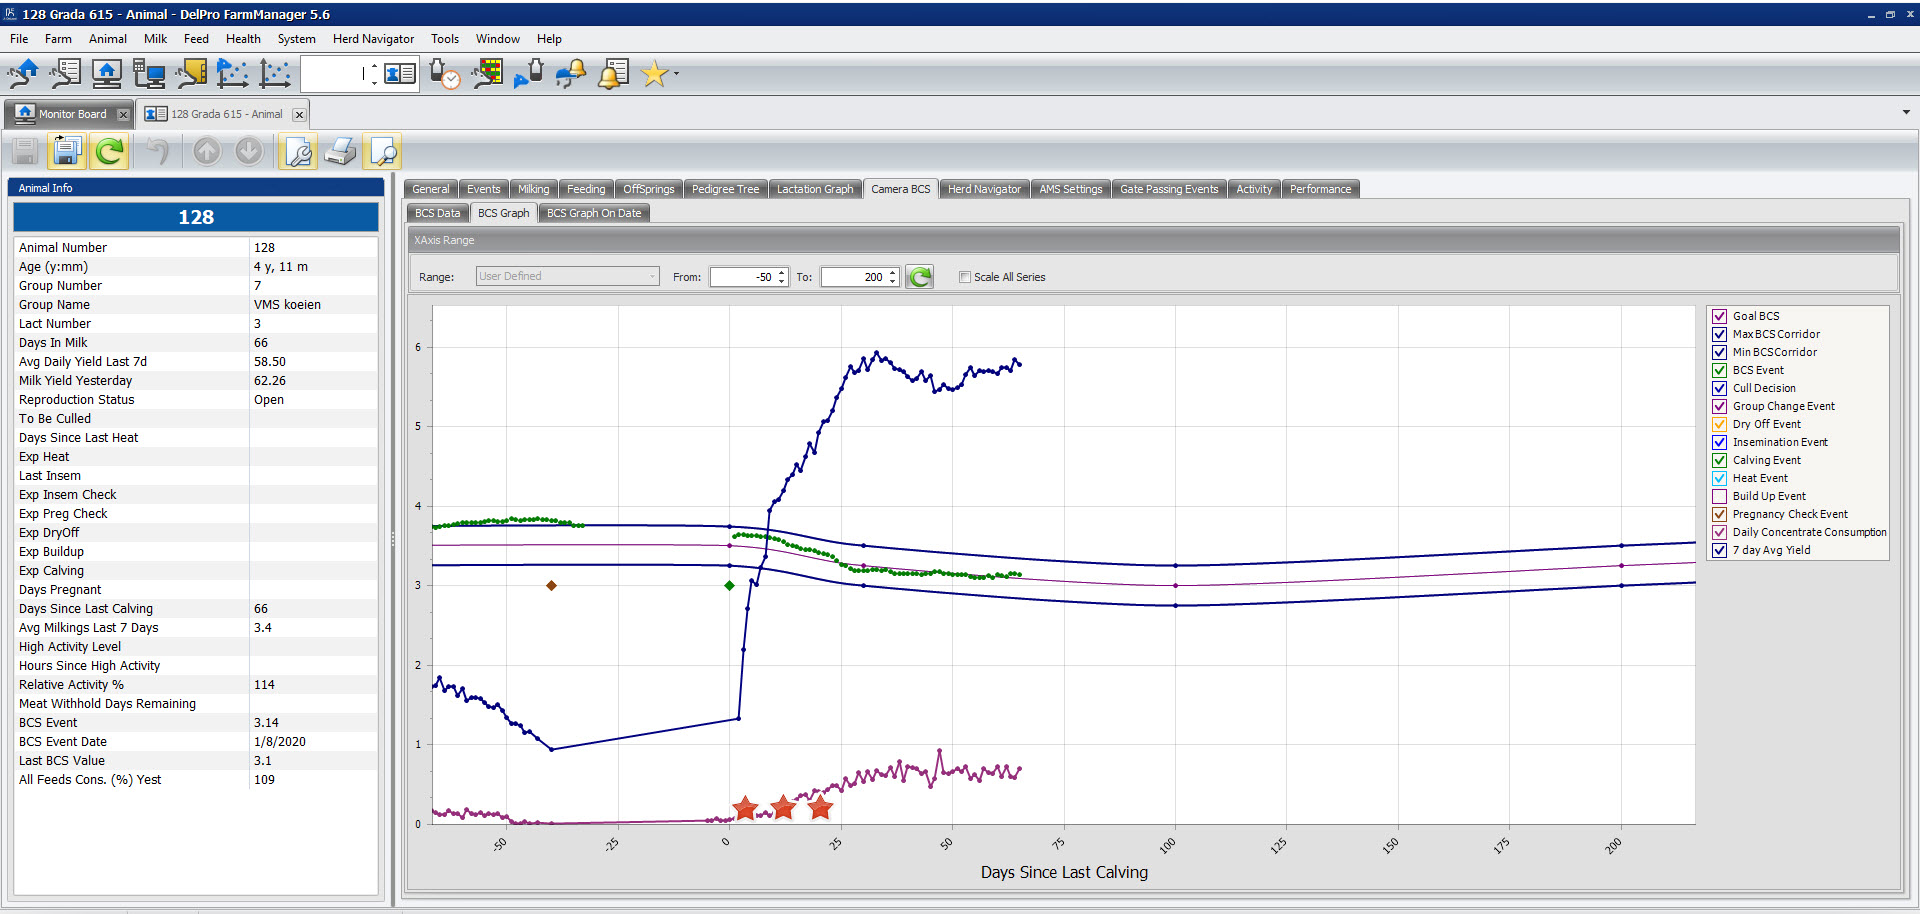The width and height of the screenshot is (1920, 914).
Task: Hide the 7 day Avg Yield series
Action: click(1720, 550)
